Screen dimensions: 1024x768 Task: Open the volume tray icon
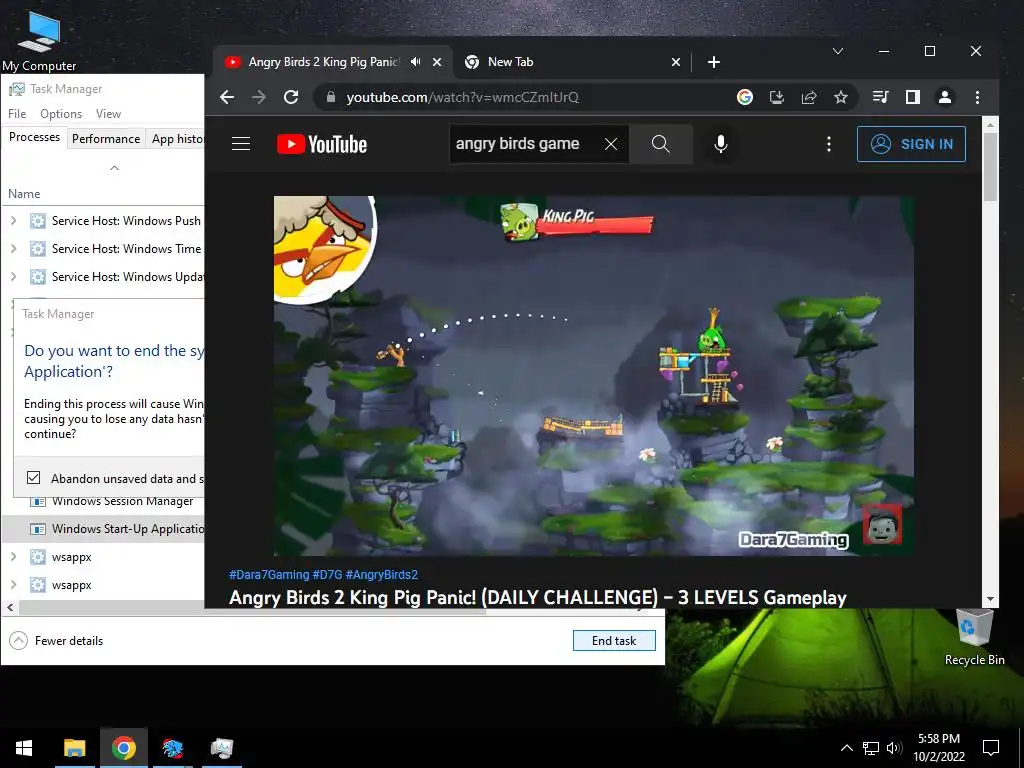tap(894, 748)
